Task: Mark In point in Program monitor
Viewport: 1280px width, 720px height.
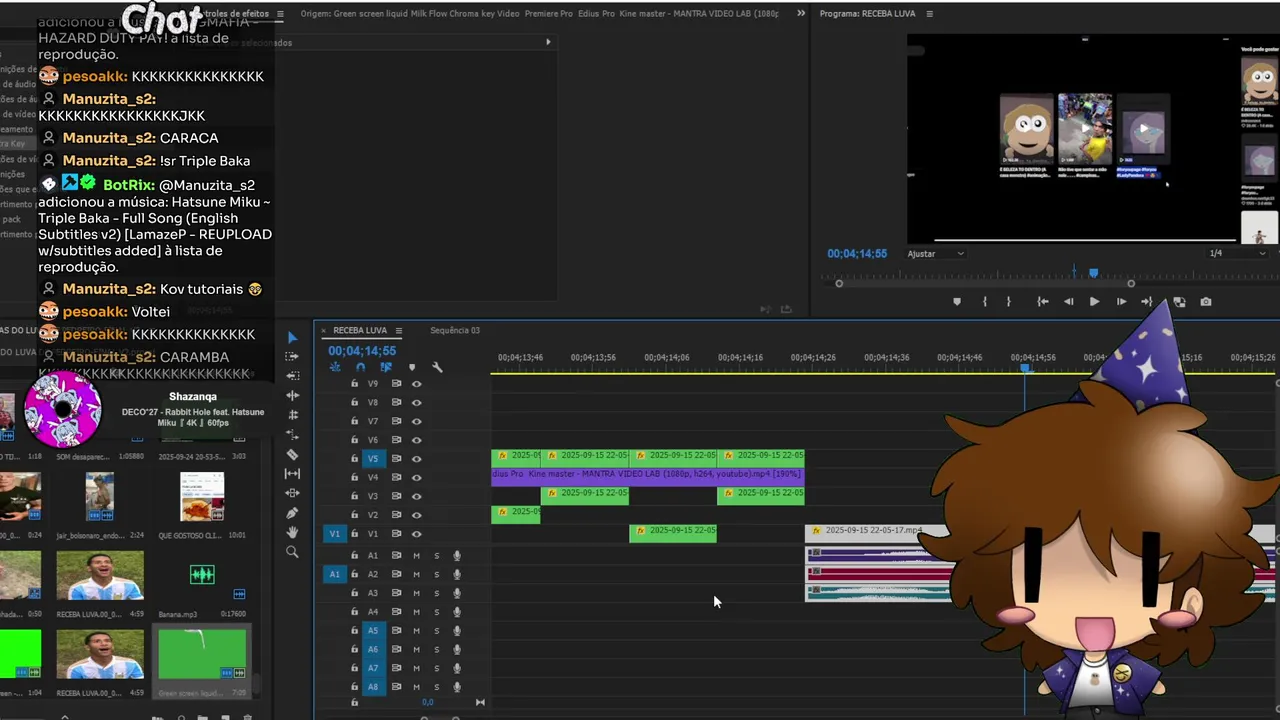Action: pyautogui.click(x=984, y=301)
